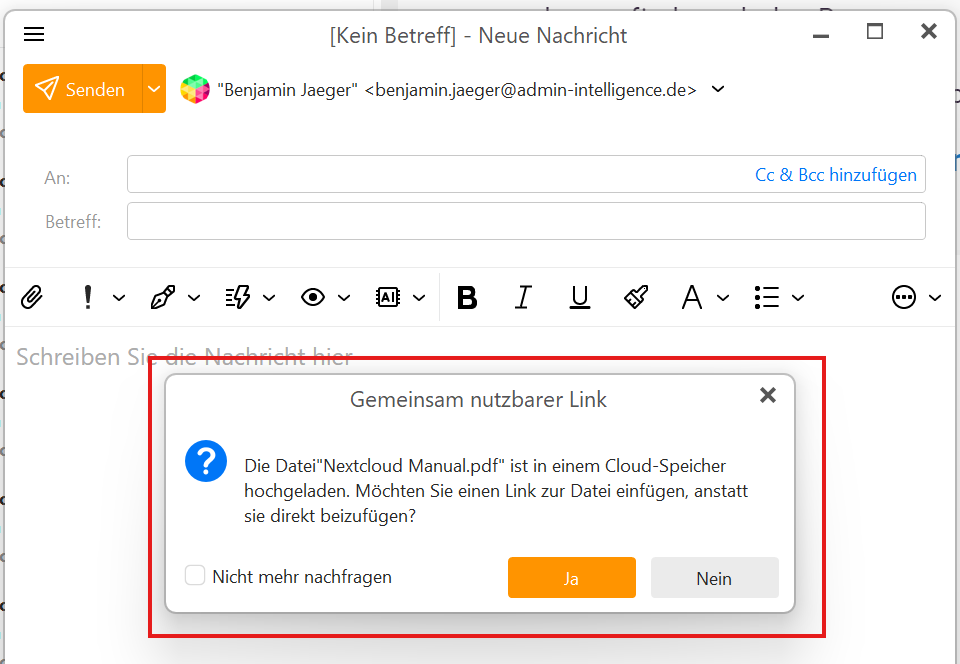
Task: Toggle bold formatting
Action: point(467,298)
